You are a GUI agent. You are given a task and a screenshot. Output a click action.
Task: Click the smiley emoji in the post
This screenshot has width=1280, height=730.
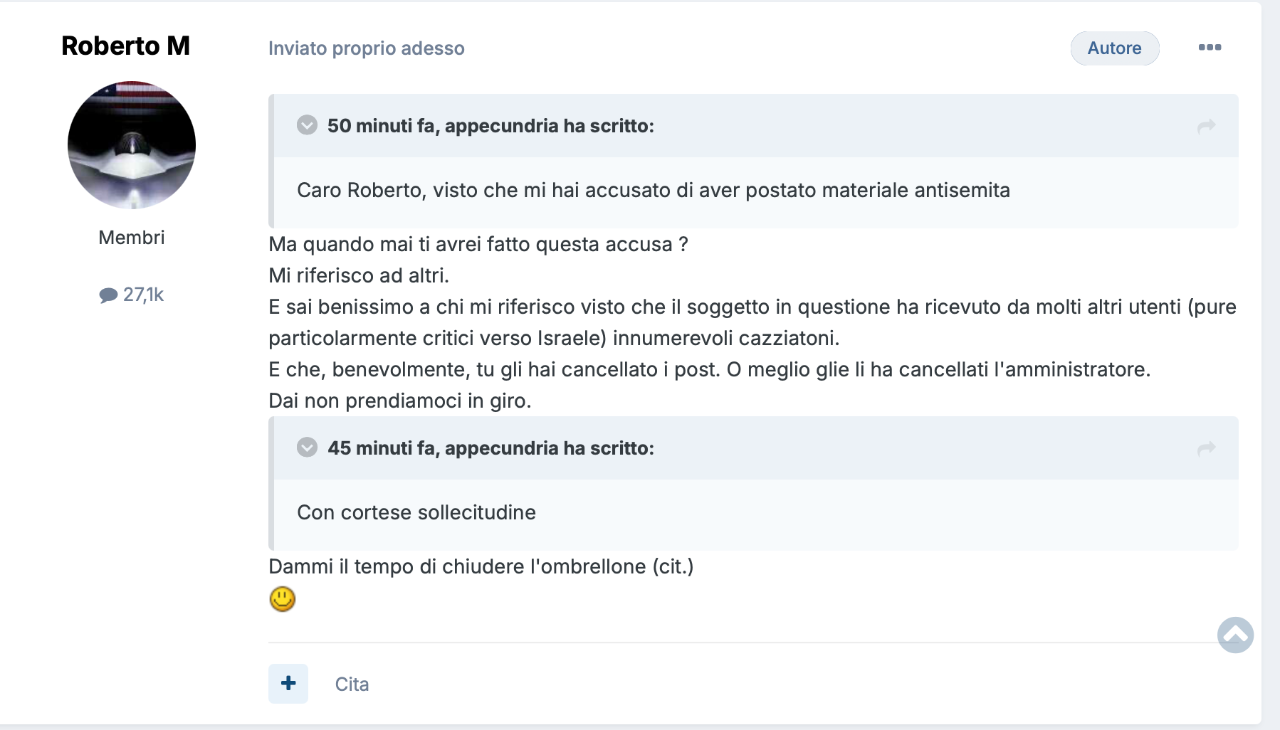pyautogui.click(x=283, y=599)
